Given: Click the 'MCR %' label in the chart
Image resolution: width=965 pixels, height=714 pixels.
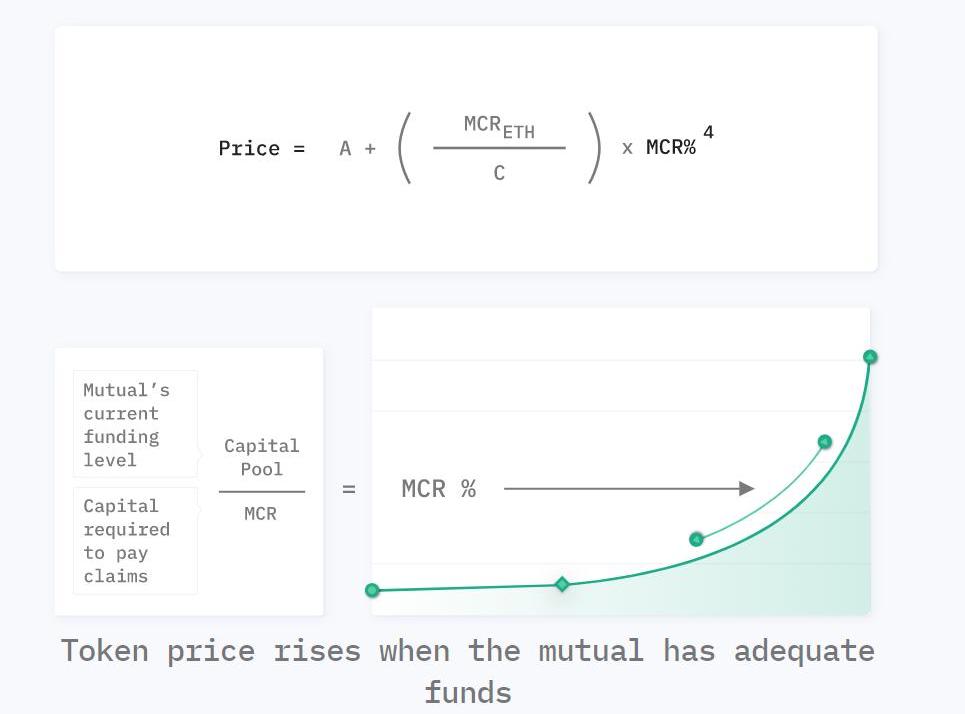Looking at the screenshot, I should click(x=439, y=489).
